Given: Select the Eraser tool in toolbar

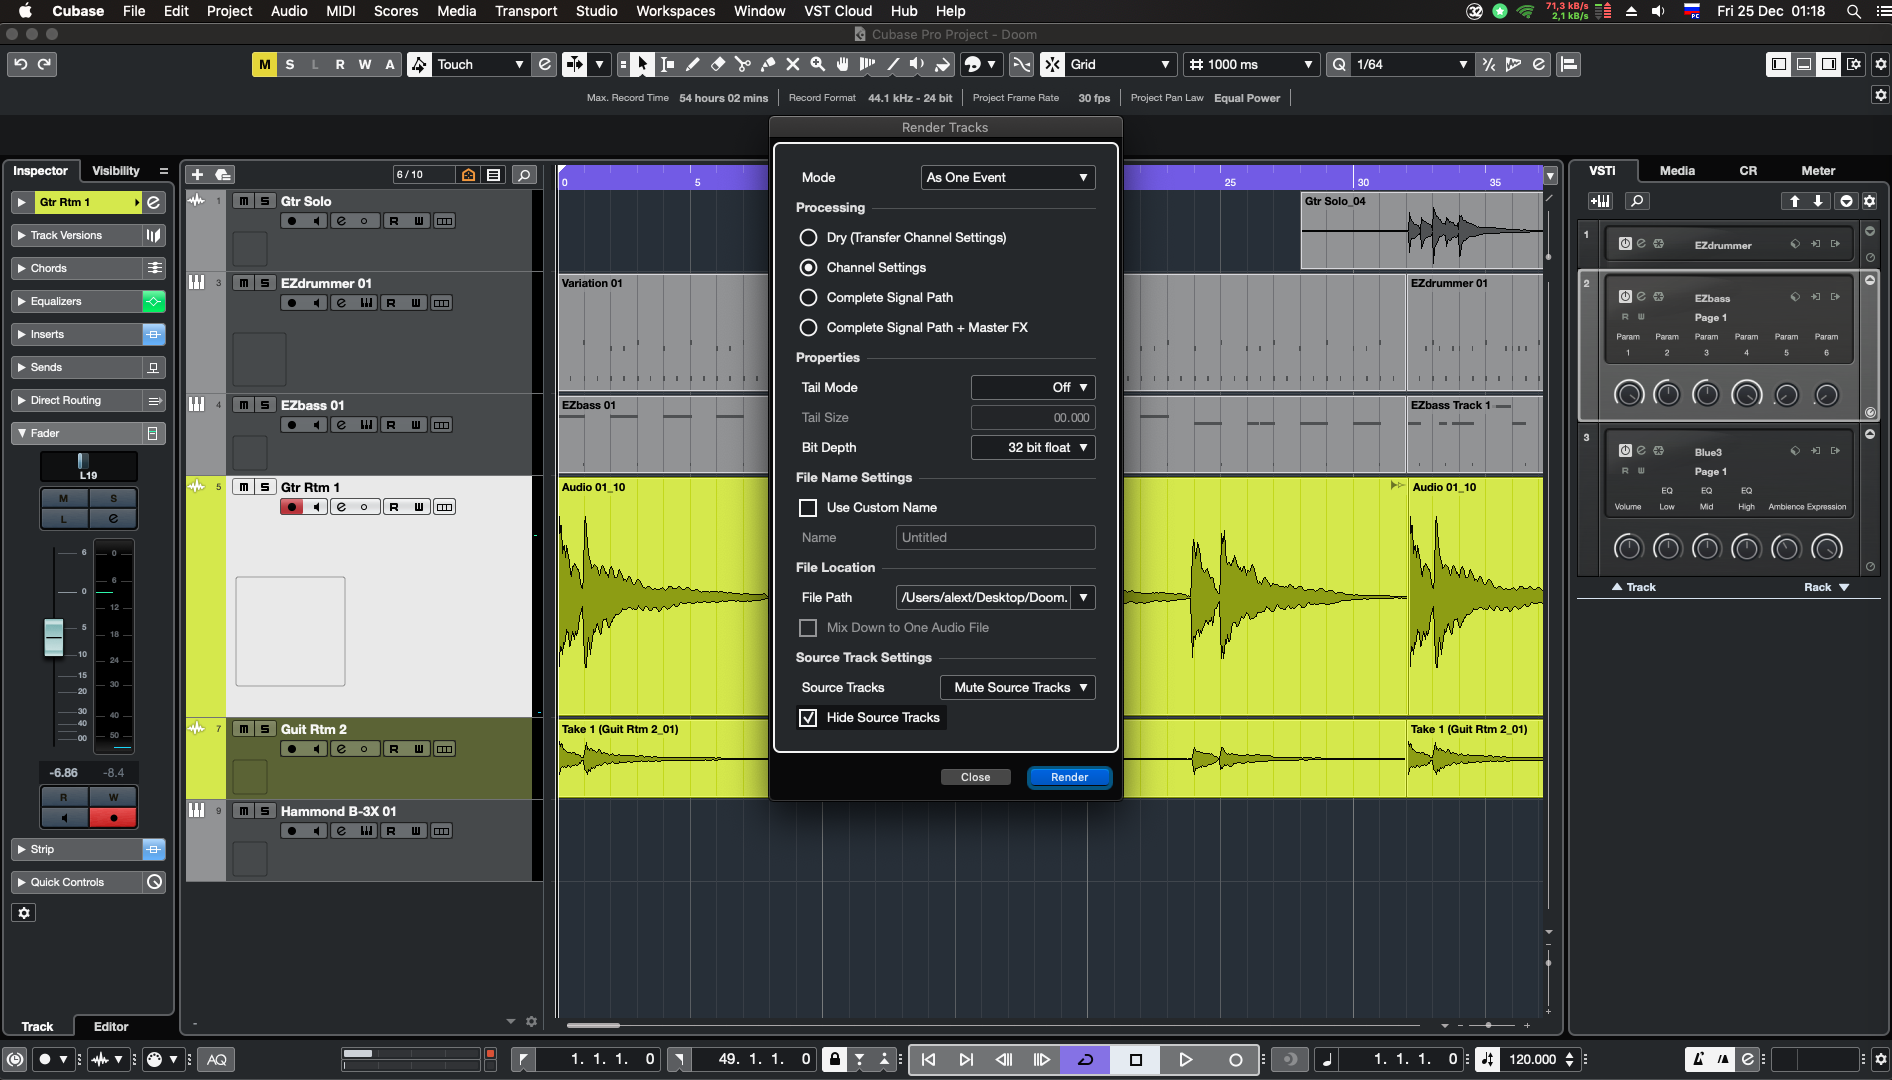Looking at the screenshot, I should click(x=717, y=65).
